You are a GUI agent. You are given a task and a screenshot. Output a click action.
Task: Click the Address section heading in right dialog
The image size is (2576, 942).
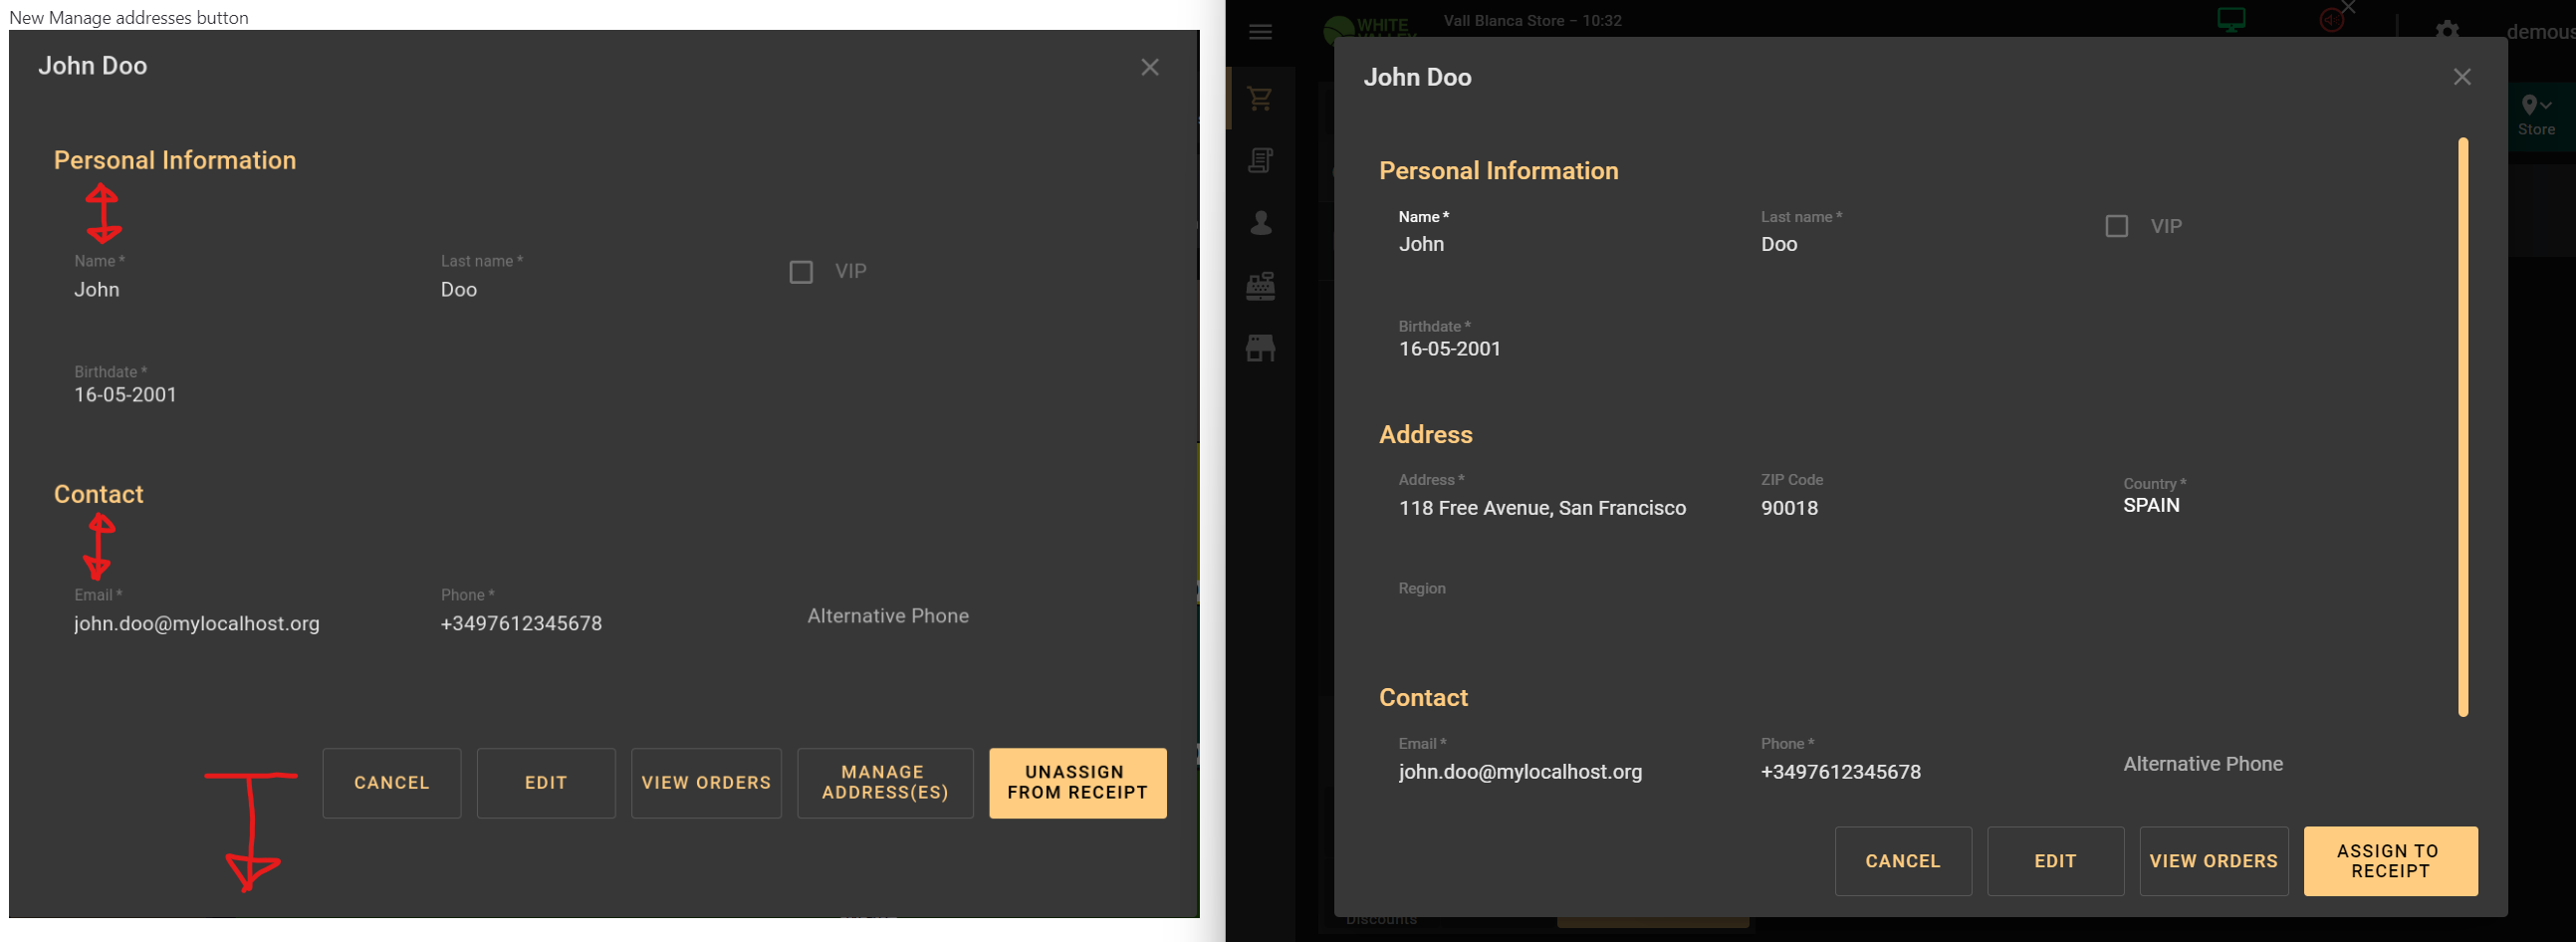click(x=1426, y=435)
